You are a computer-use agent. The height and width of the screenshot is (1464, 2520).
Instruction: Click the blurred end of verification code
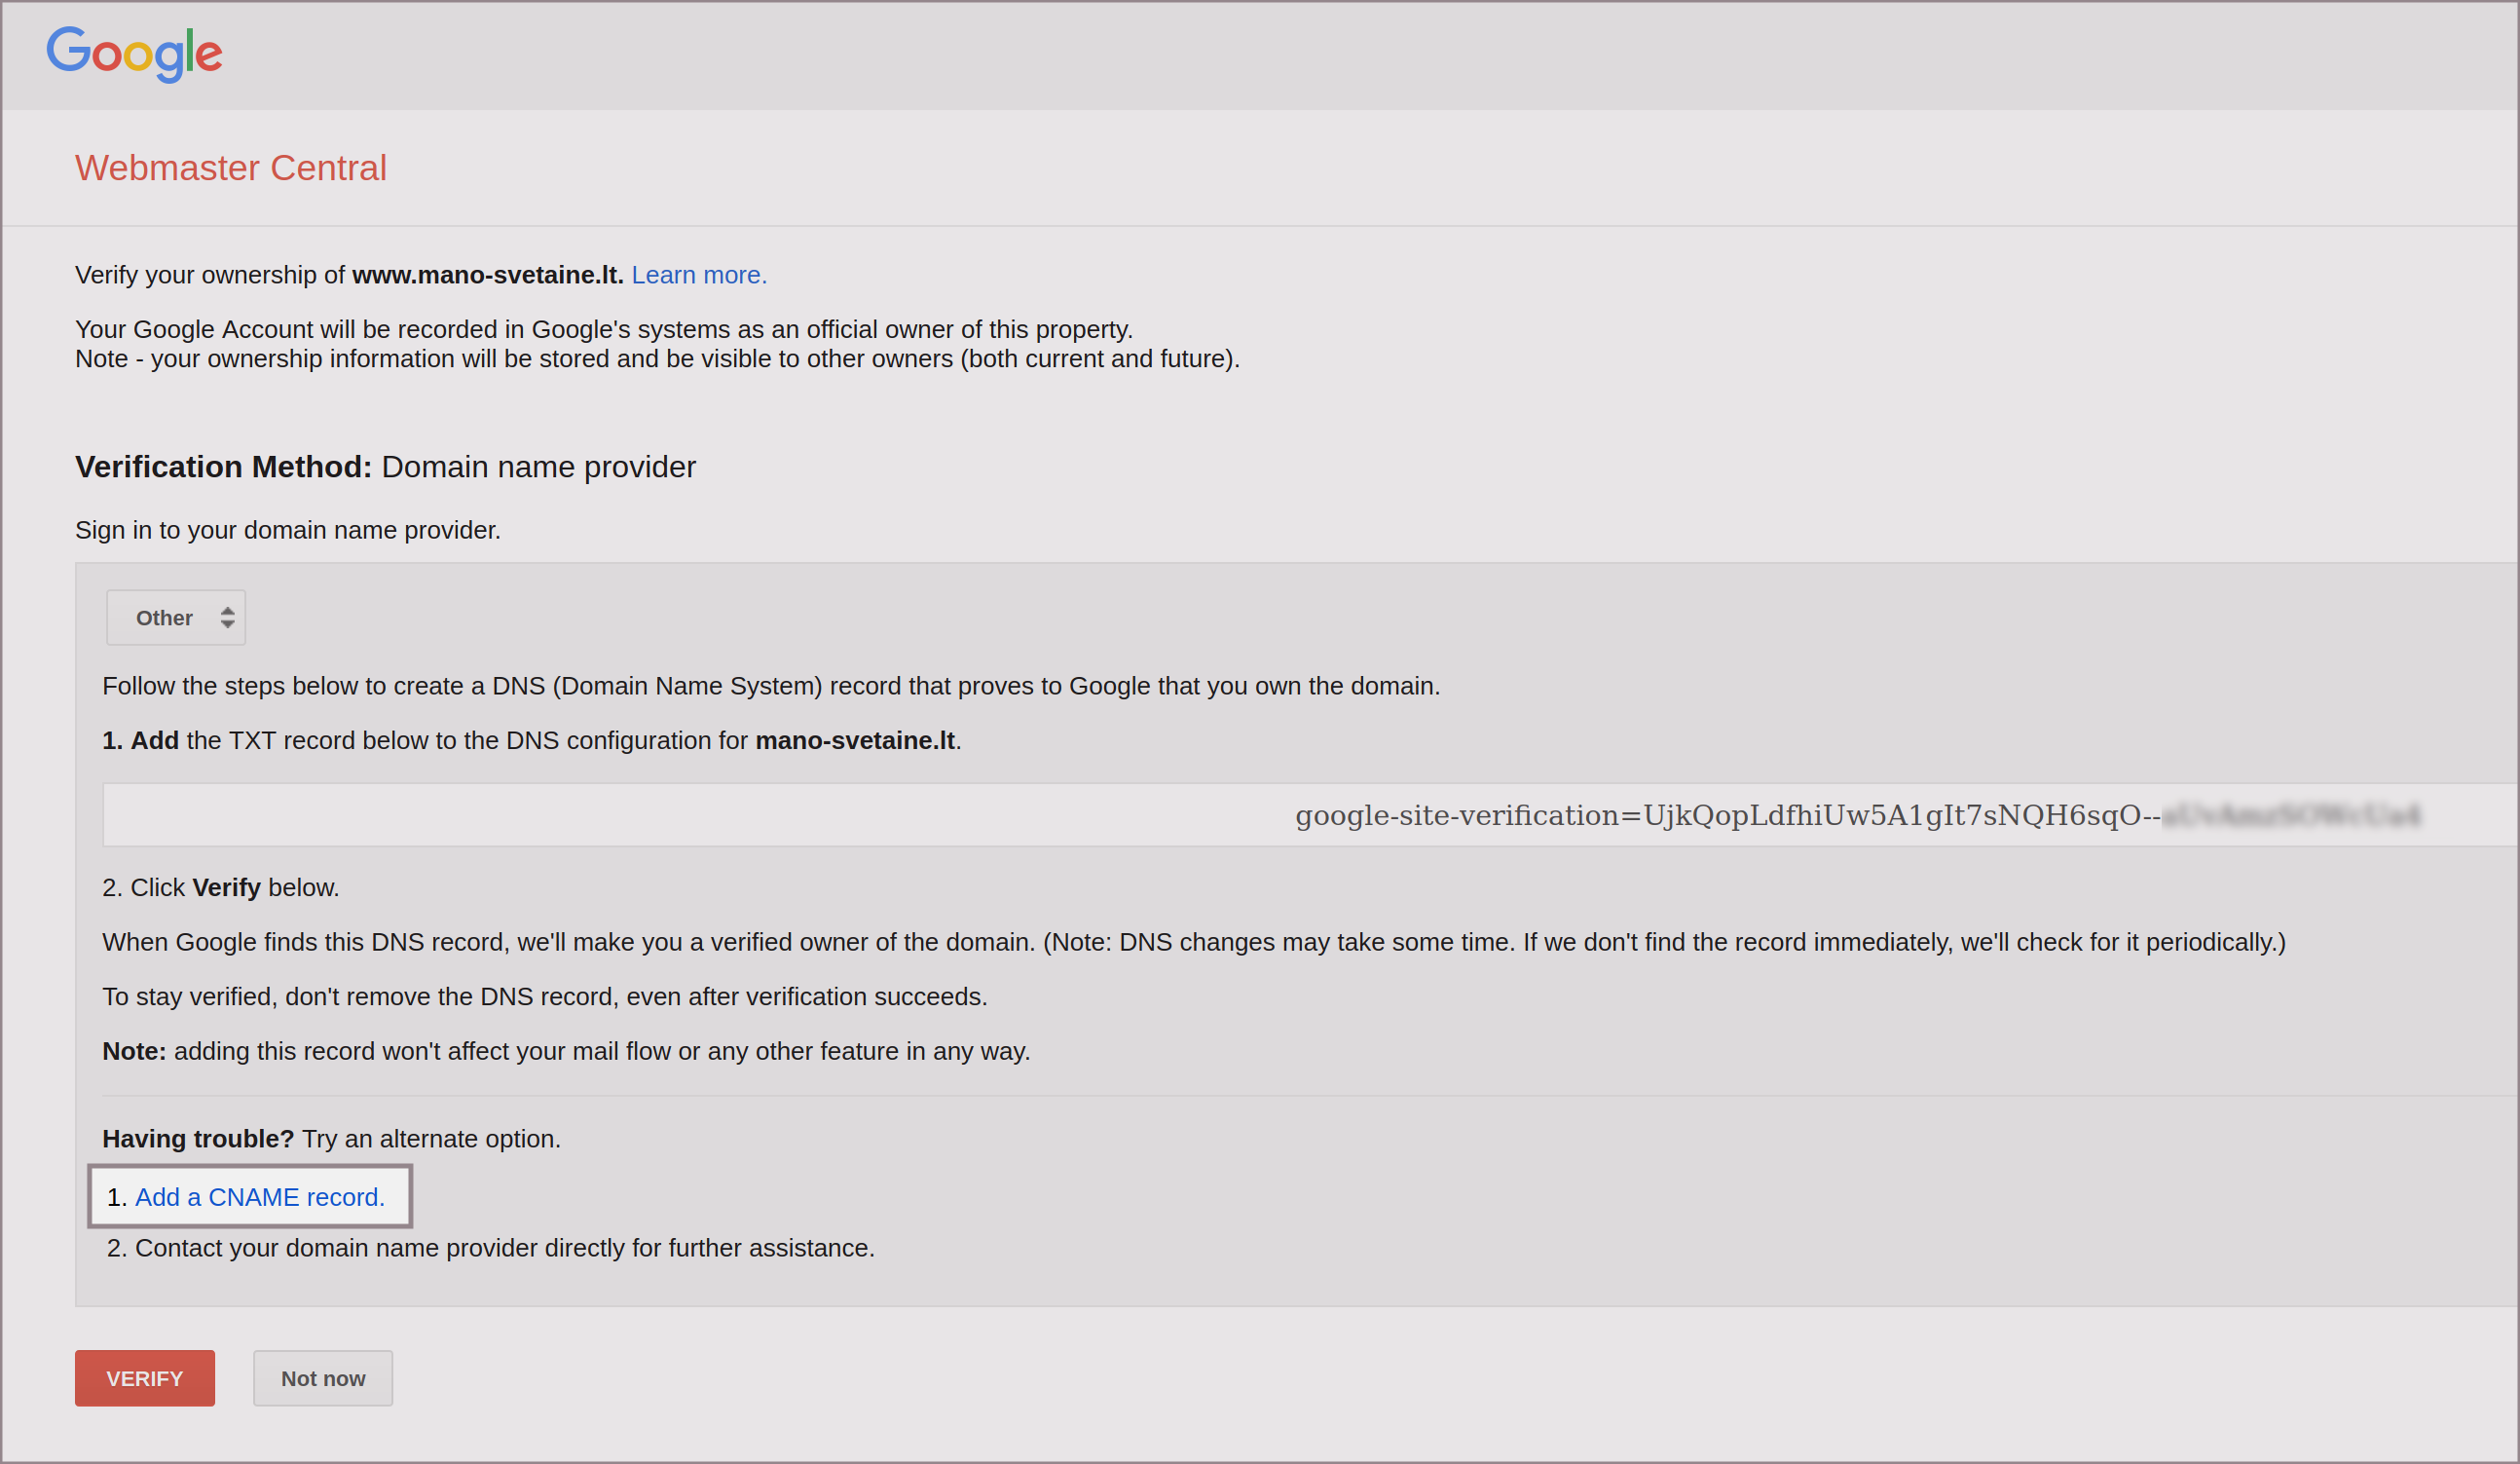[2290, 816]
